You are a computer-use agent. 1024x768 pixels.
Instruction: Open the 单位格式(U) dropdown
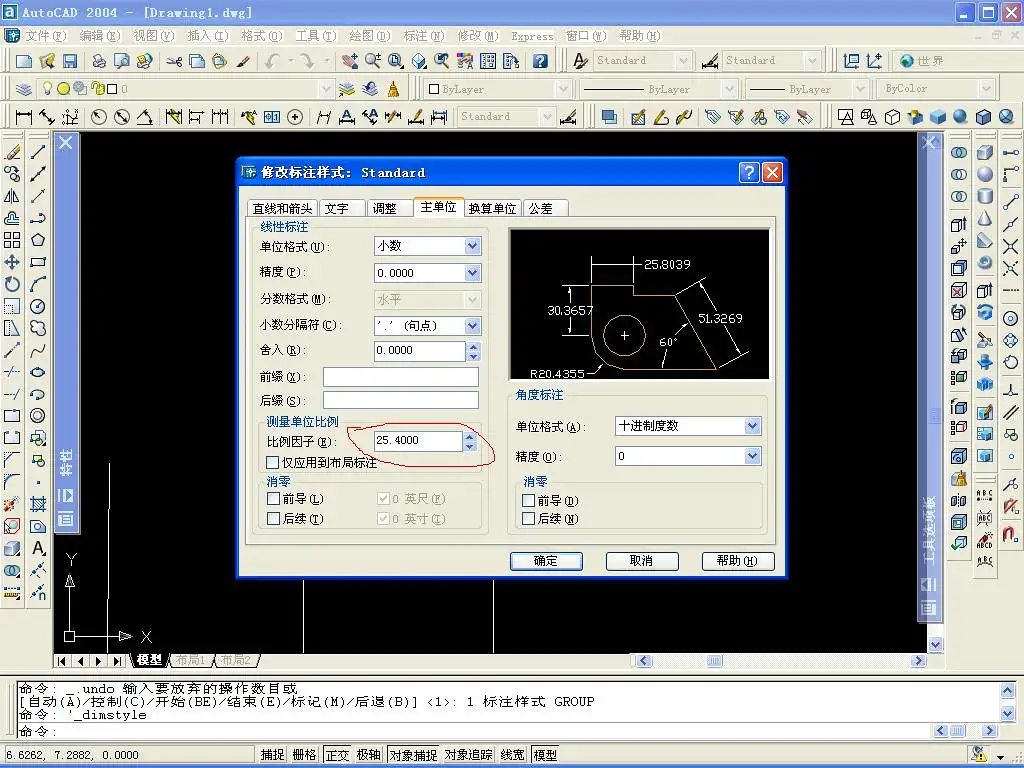(x=473, y=246)
